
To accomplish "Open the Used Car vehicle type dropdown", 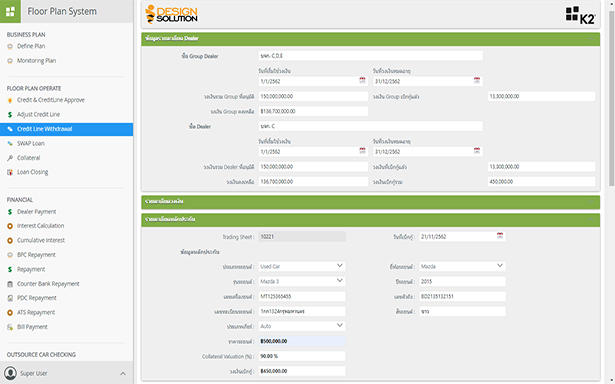I will (x=302, y=266).
